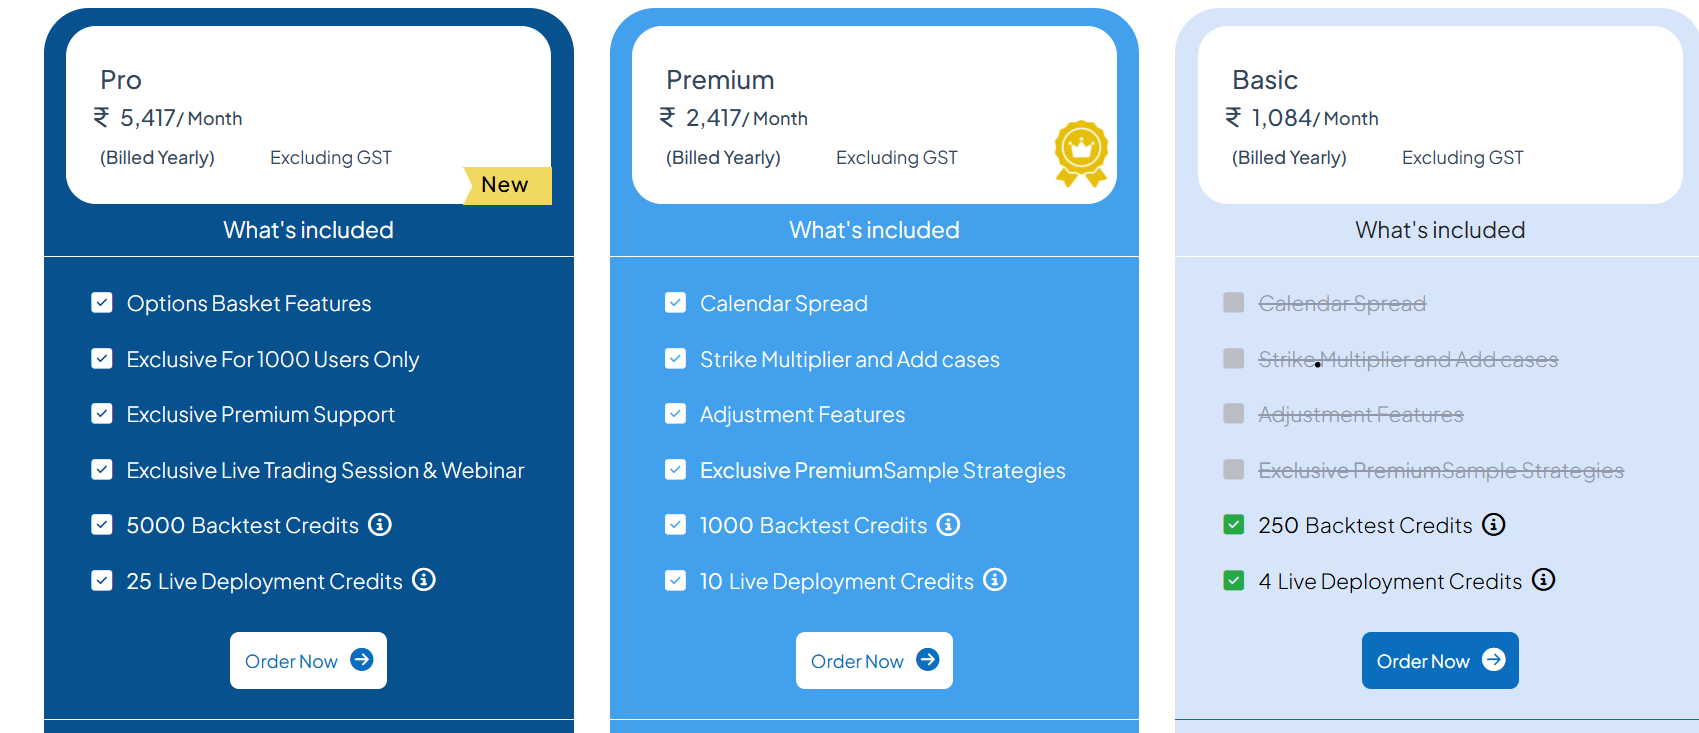Toggle Exclusive Premium Support checkbox
Viewport: 1699px width, 733px height.
coord(102,414)
